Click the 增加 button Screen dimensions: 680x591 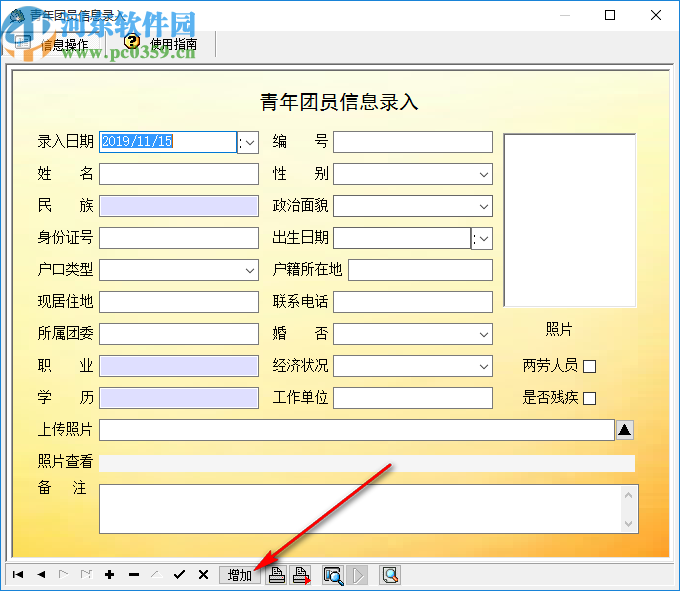pos(240,575)
